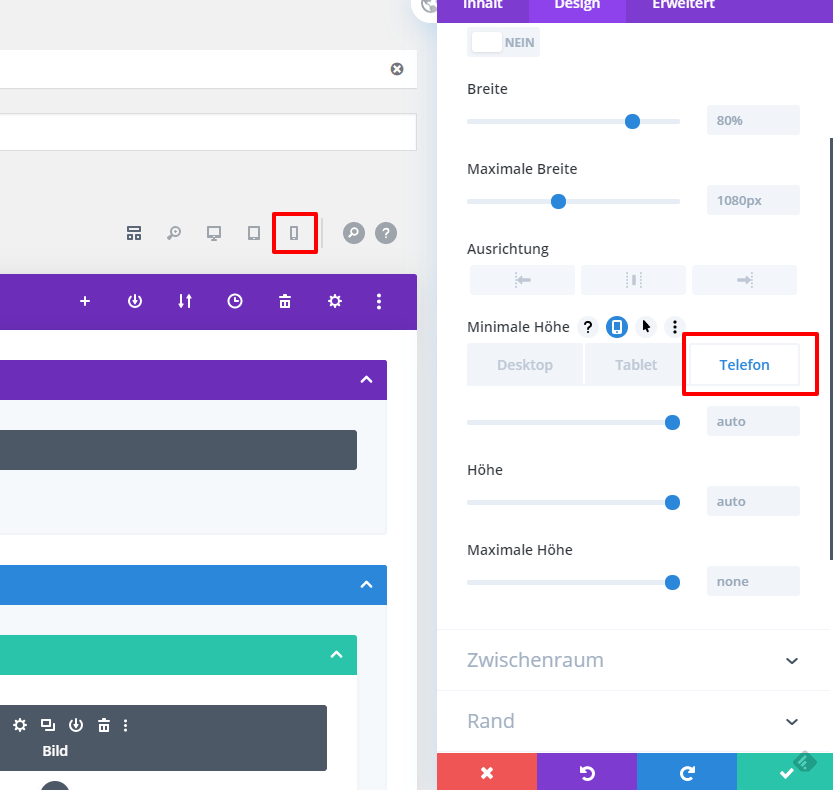Select the Desktop tab for Minimale Höhe
The height and width of the screenshot is (790, 833).
(525, 365)
